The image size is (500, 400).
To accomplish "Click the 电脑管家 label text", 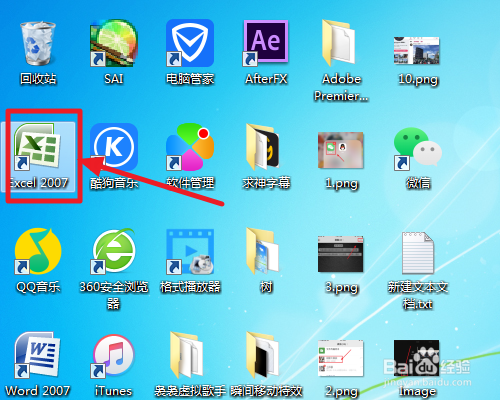I will [190, 79].
